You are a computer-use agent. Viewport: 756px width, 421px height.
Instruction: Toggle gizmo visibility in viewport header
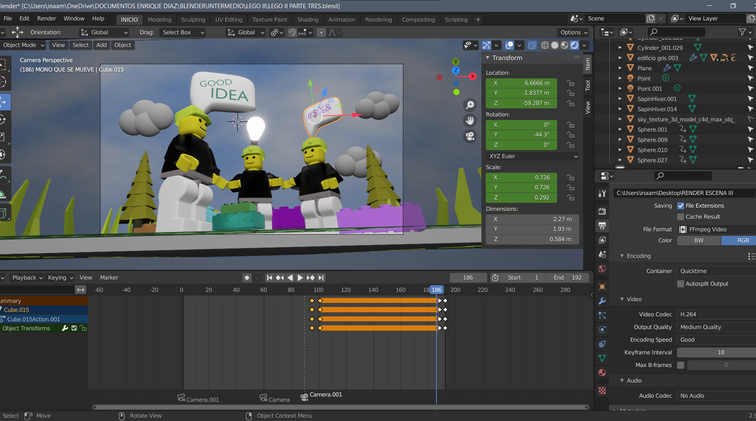(486, 45)
